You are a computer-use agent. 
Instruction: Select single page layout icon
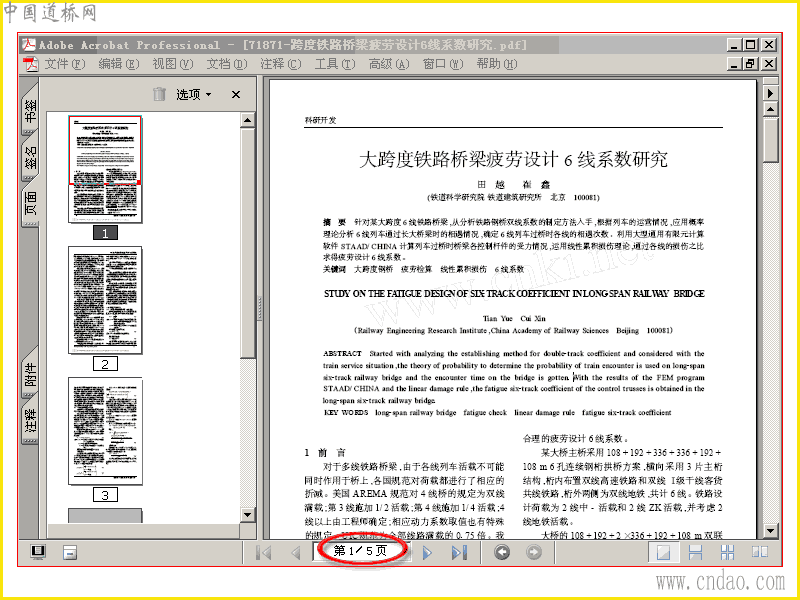coord(663,552)
